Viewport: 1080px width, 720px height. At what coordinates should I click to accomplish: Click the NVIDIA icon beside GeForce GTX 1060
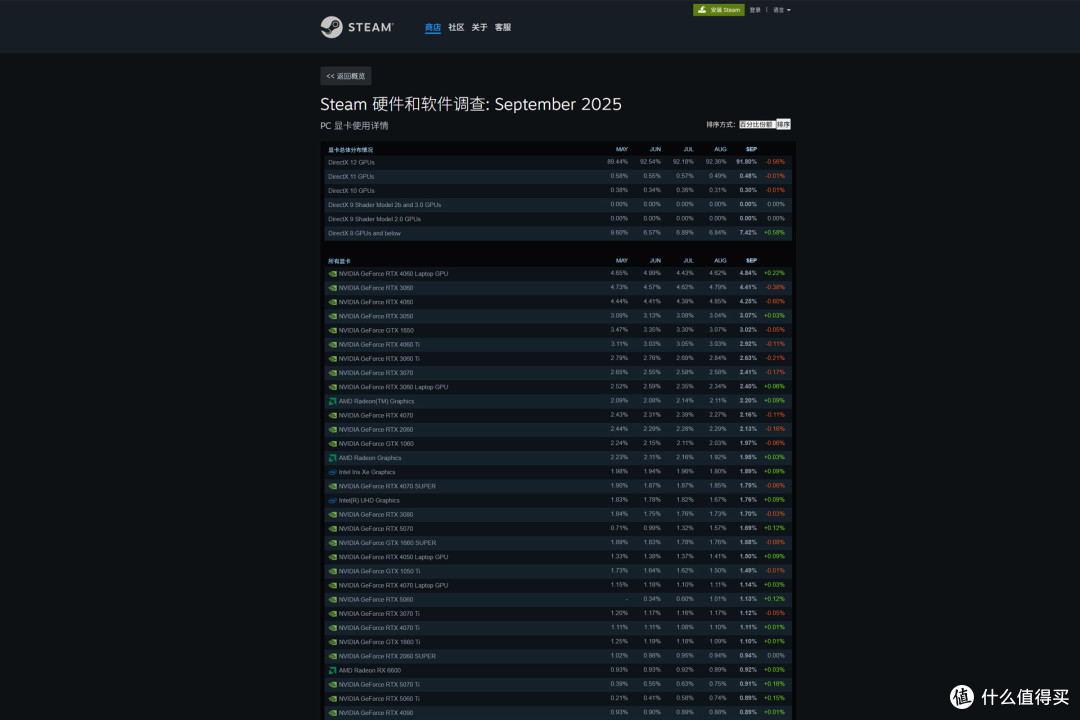tap(333, 444)
